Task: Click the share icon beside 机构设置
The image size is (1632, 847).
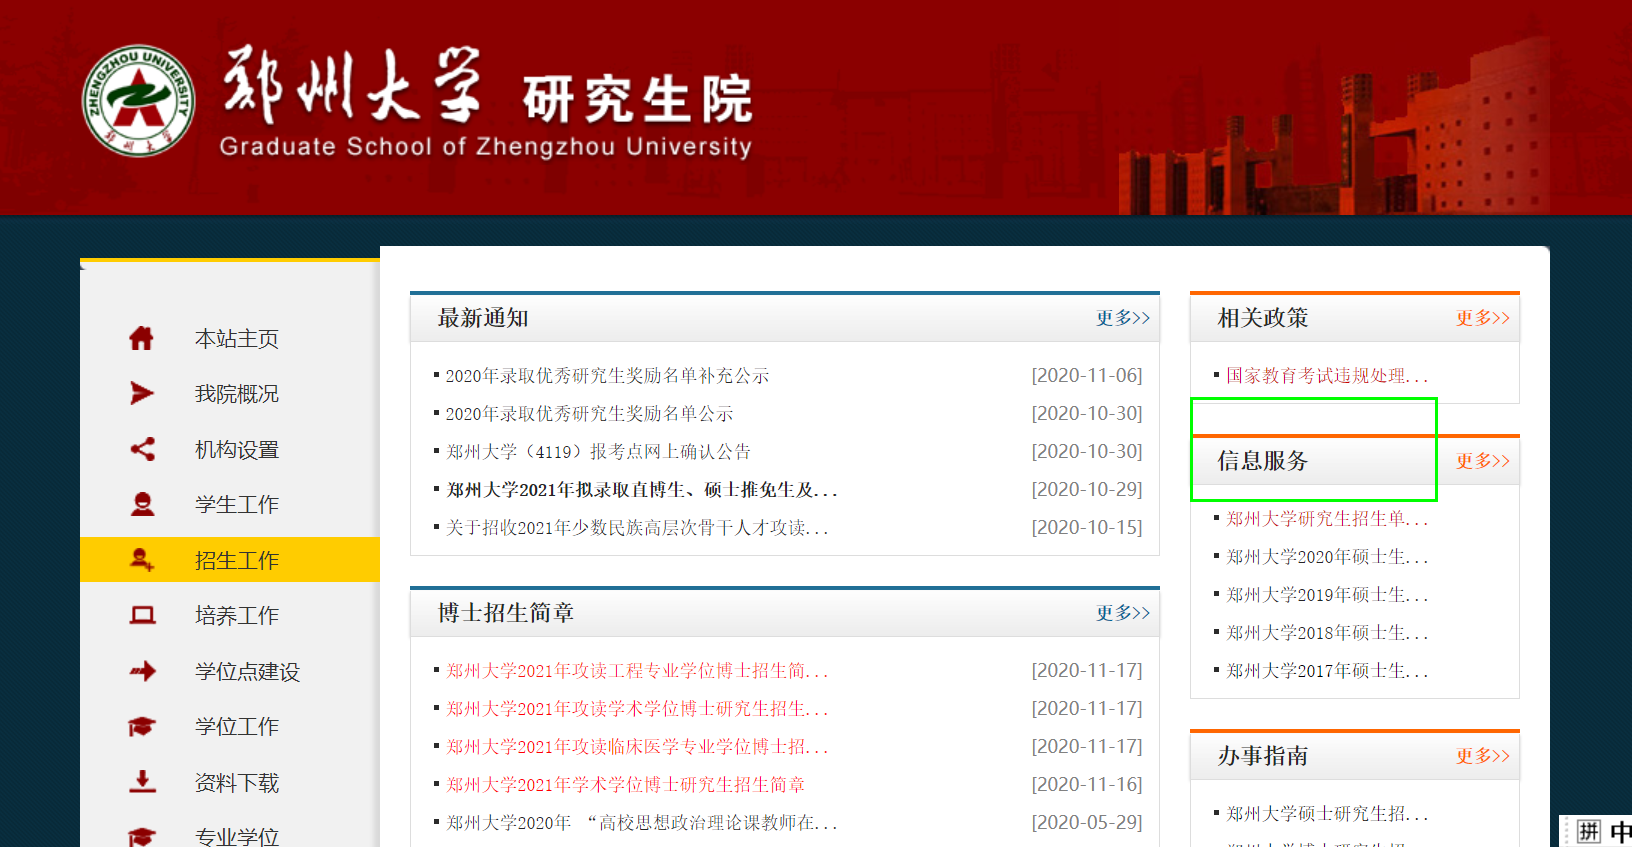Action: tap(142, 449)
